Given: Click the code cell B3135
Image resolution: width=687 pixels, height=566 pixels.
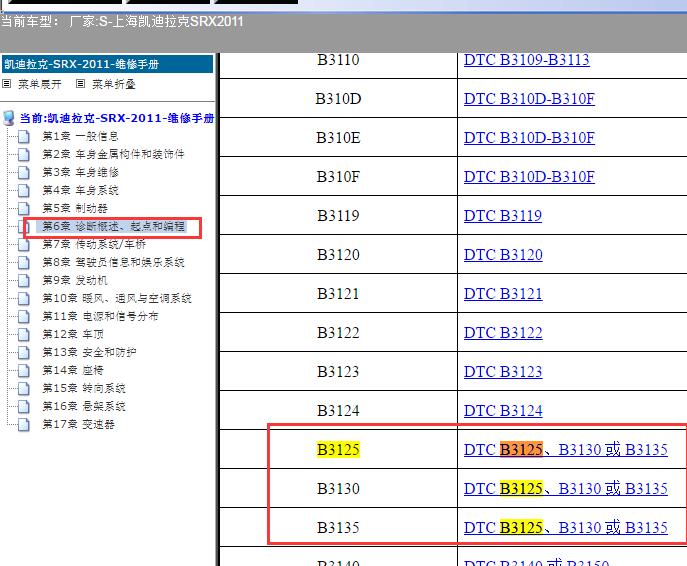Looking at the screenshot, I should point(338,527).
